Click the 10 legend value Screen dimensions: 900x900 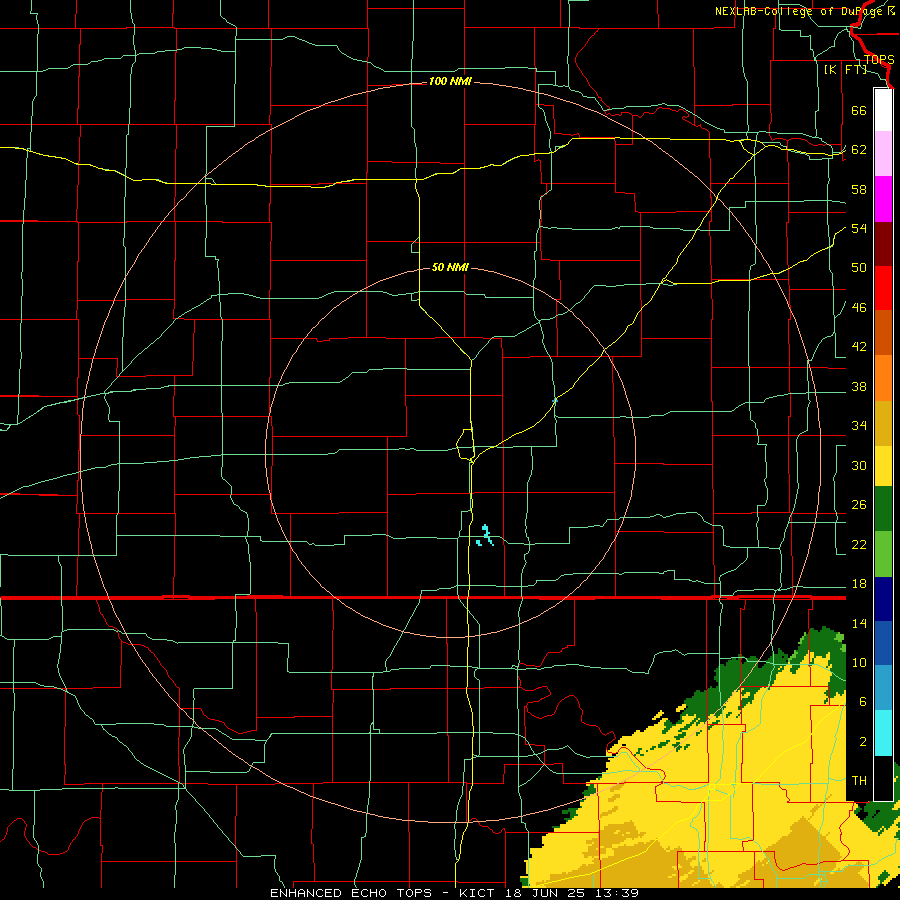pyautogui.click(x=859, y=663)
